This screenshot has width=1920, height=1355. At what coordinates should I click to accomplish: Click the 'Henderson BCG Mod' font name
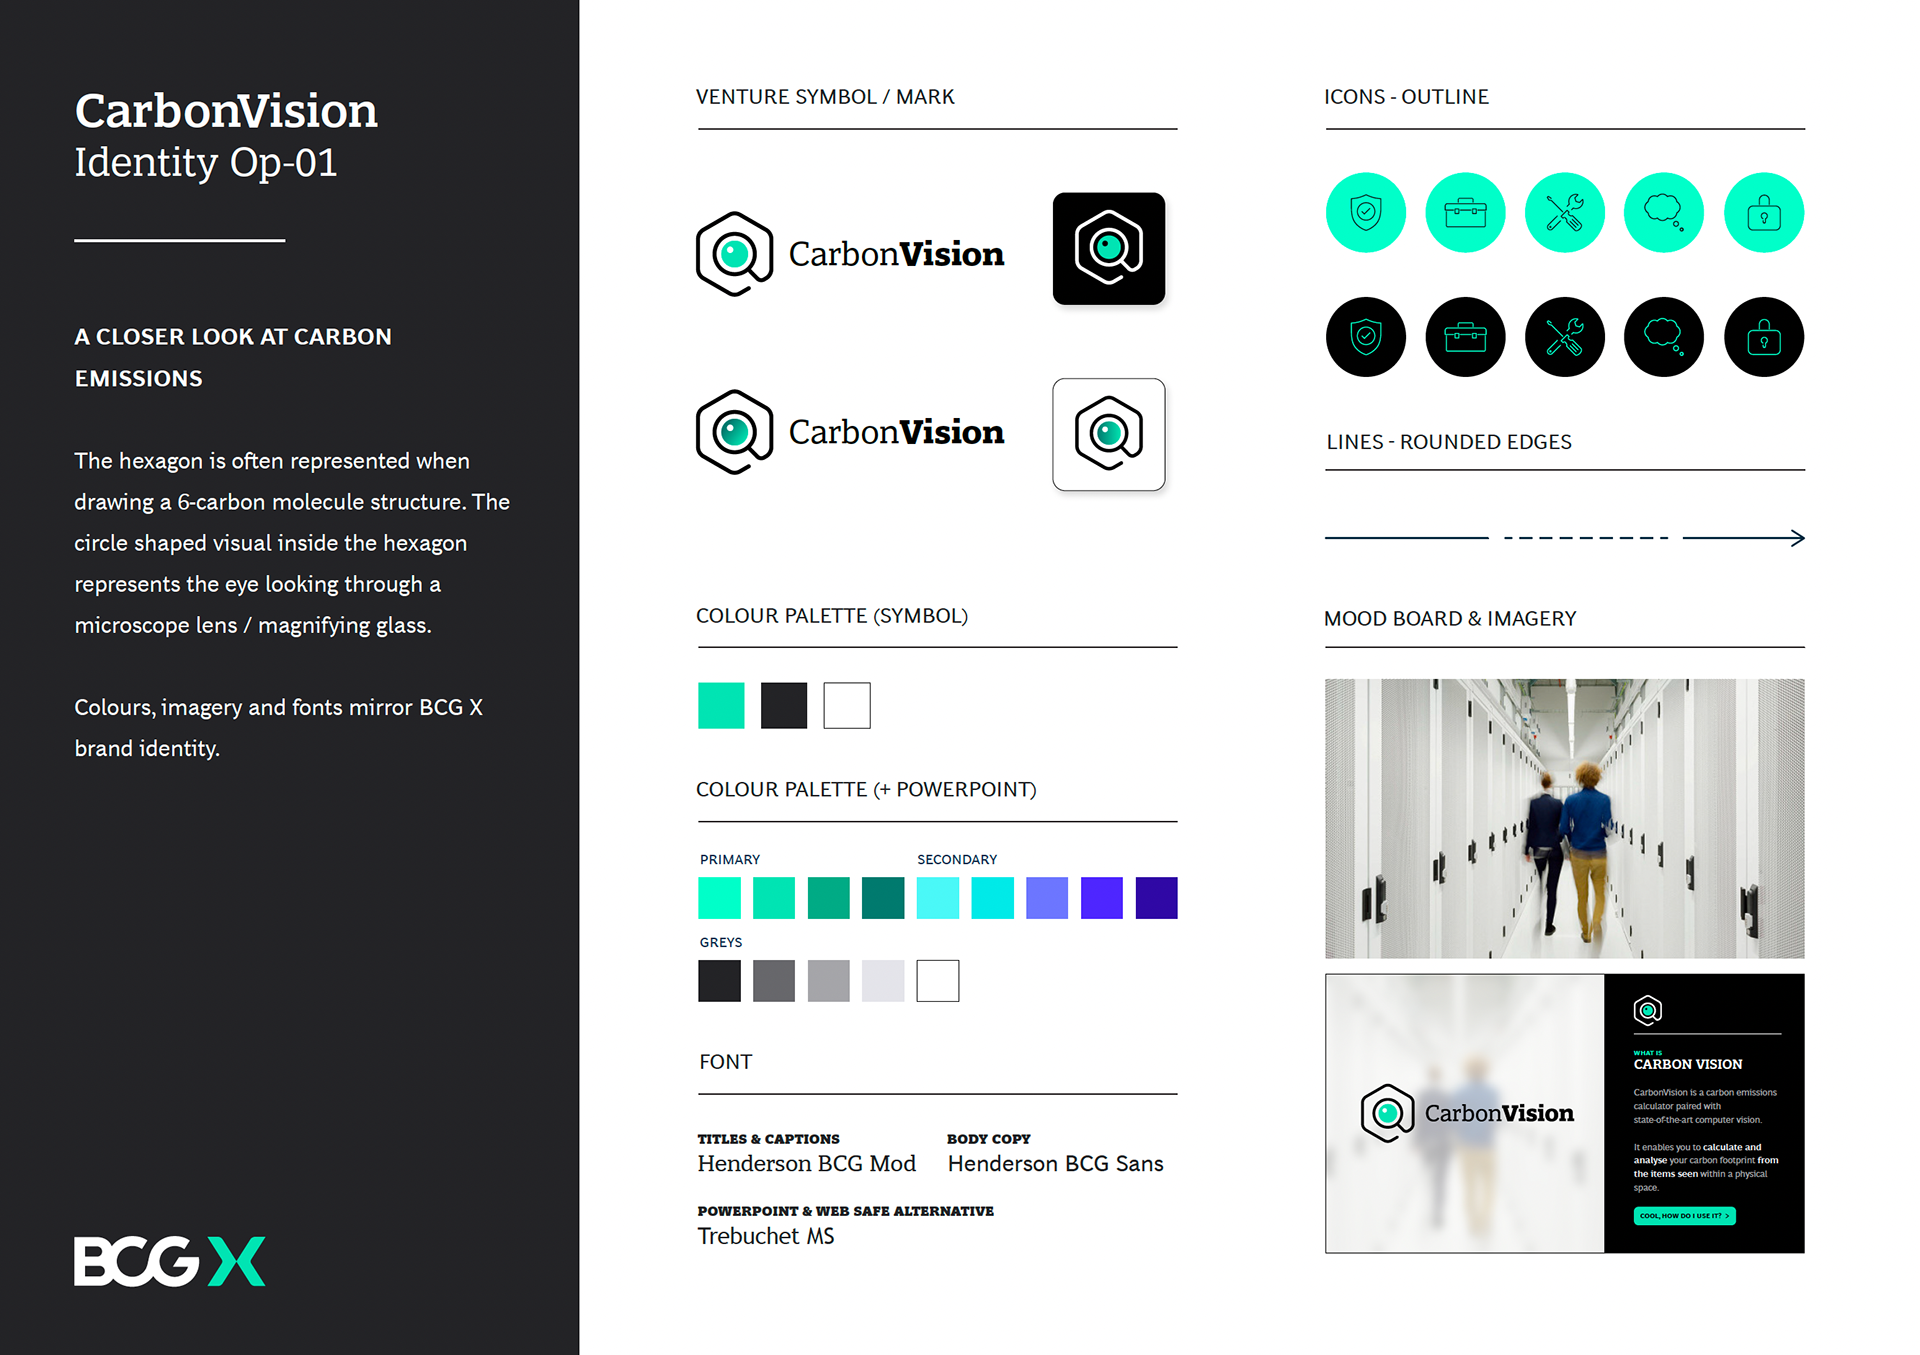coord(807,1164)
